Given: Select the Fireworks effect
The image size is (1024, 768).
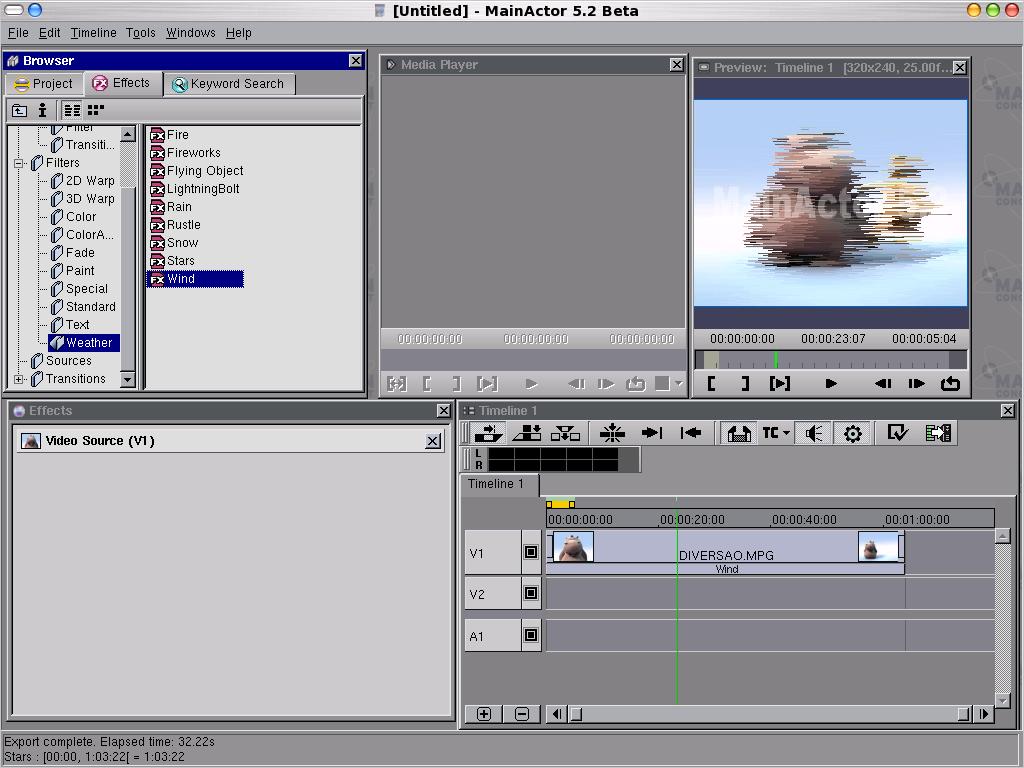Looking at the screenshot, I should click(193, 153).
